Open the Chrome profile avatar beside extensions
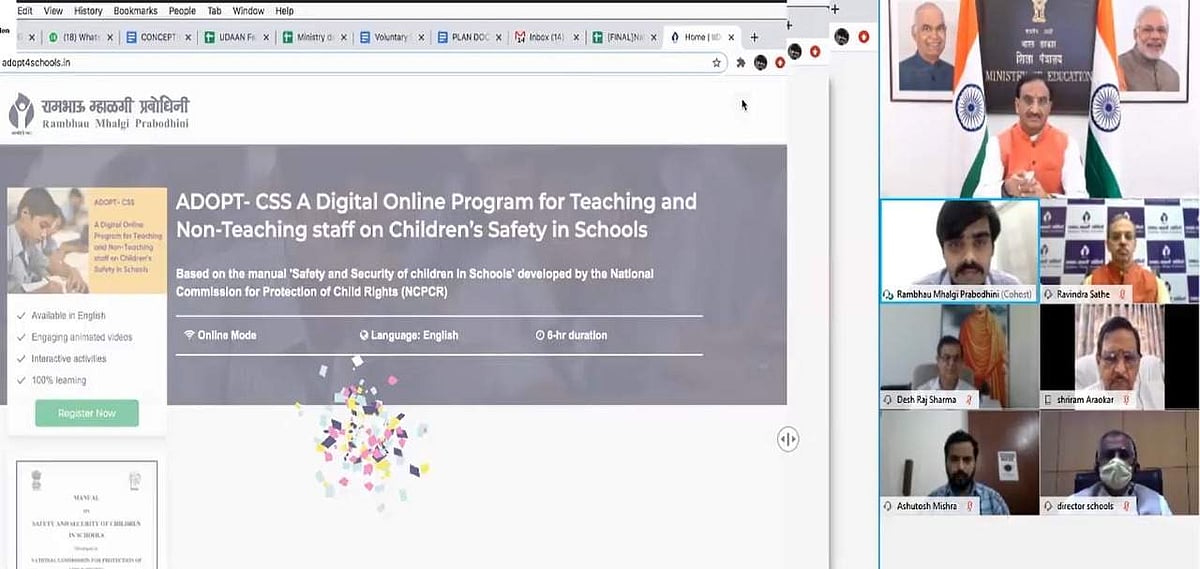 pos(761,62)
